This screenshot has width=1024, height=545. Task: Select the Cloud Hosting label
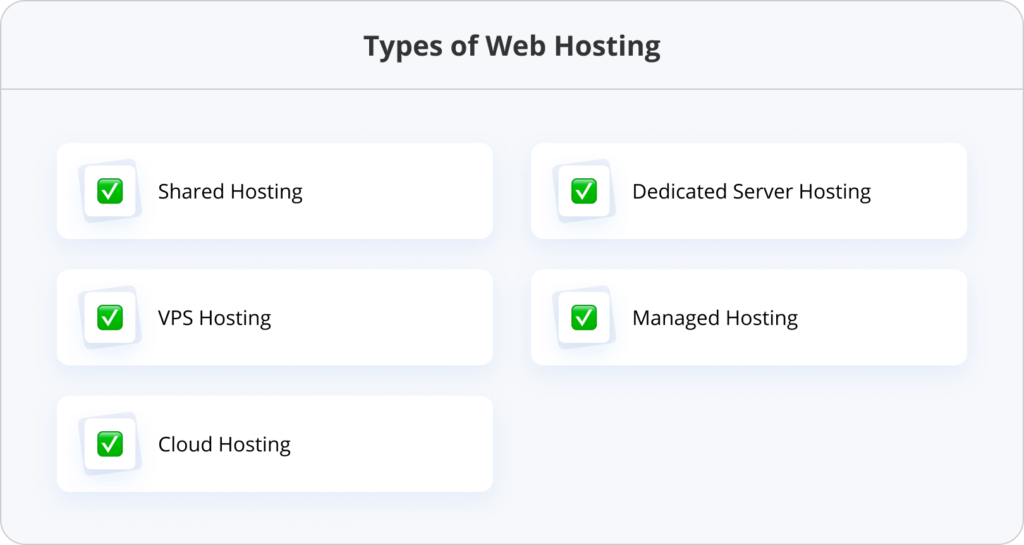[x=224, y=444]
